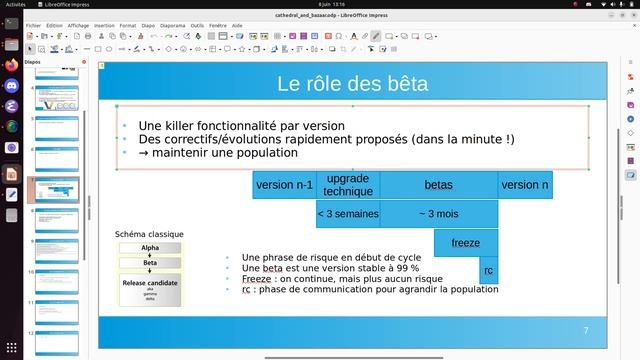Screen dimensions: 640x360
Task: Open the New document dropdown arrow
Action: tap(37, 36)
